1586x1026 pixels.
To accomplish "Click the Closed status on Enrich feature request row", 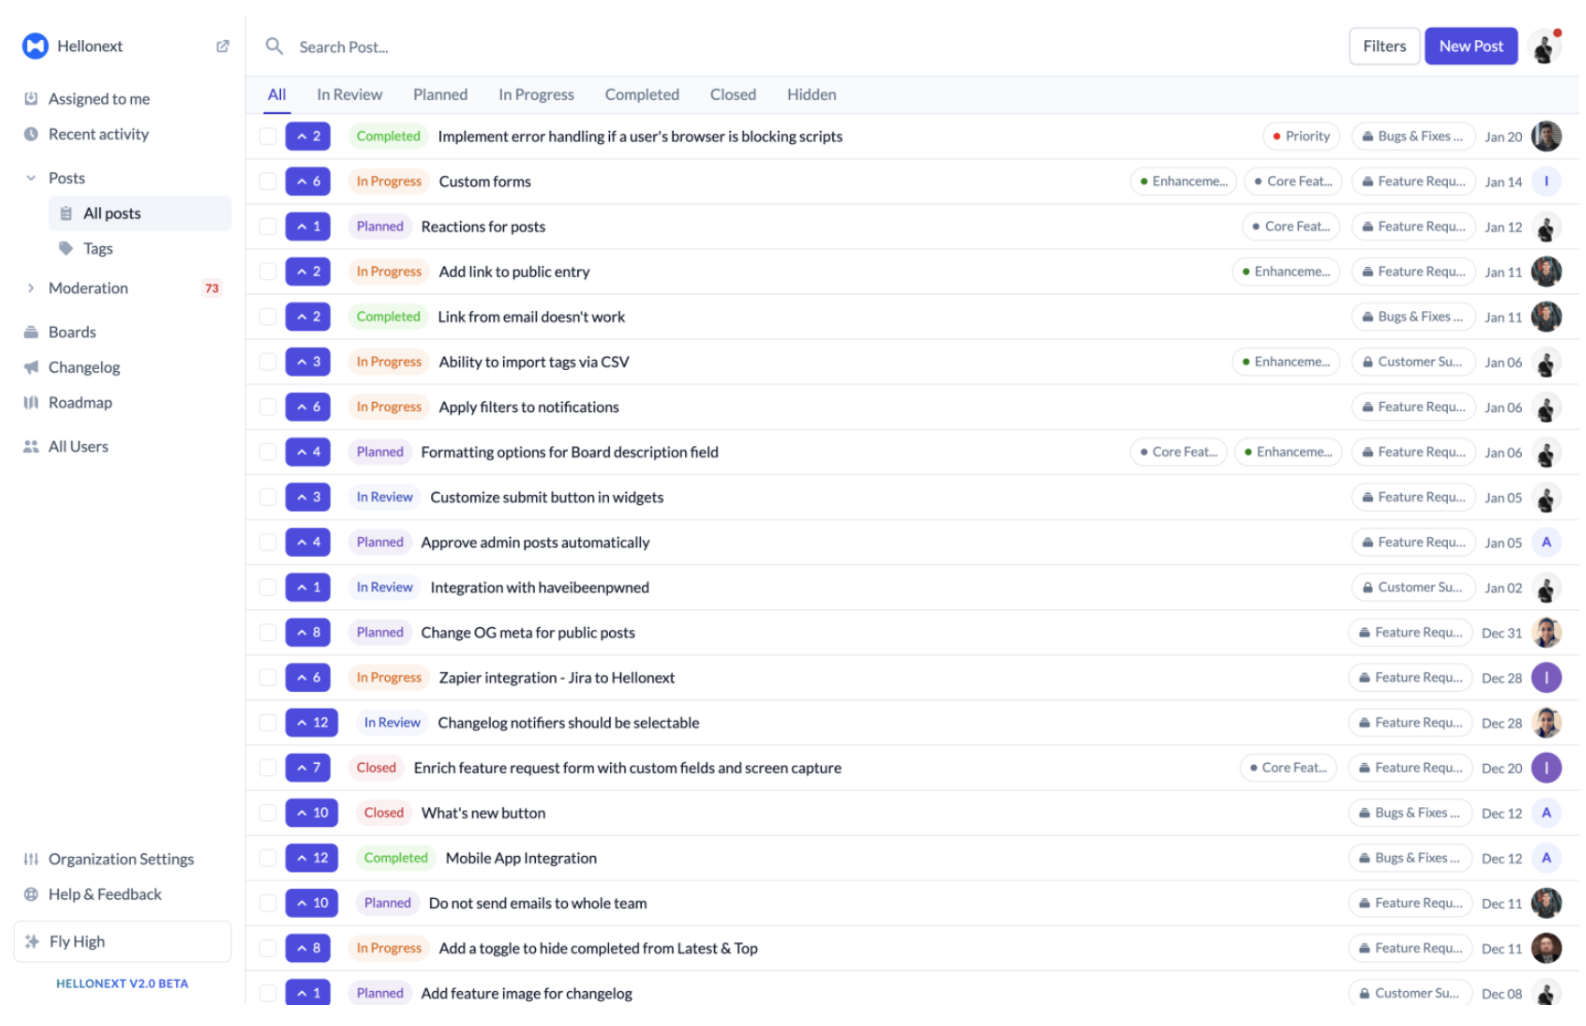I will 376,767.
